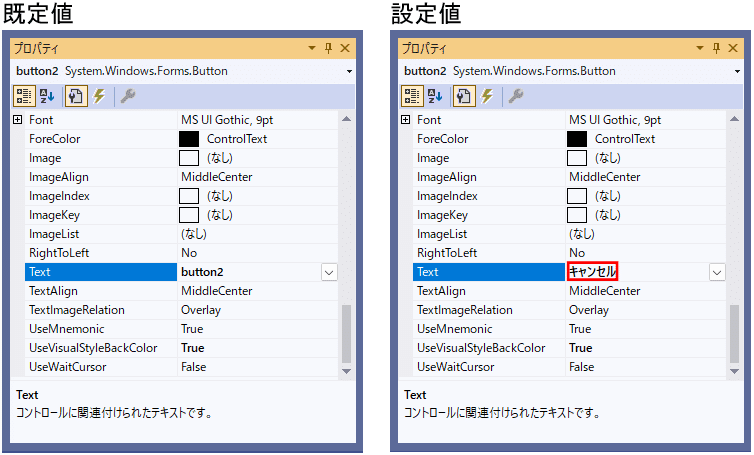Click MS UI Gothic, 9pt value in right panel
The height and width of the screenshot is (455, 754).
coord(615,120)
